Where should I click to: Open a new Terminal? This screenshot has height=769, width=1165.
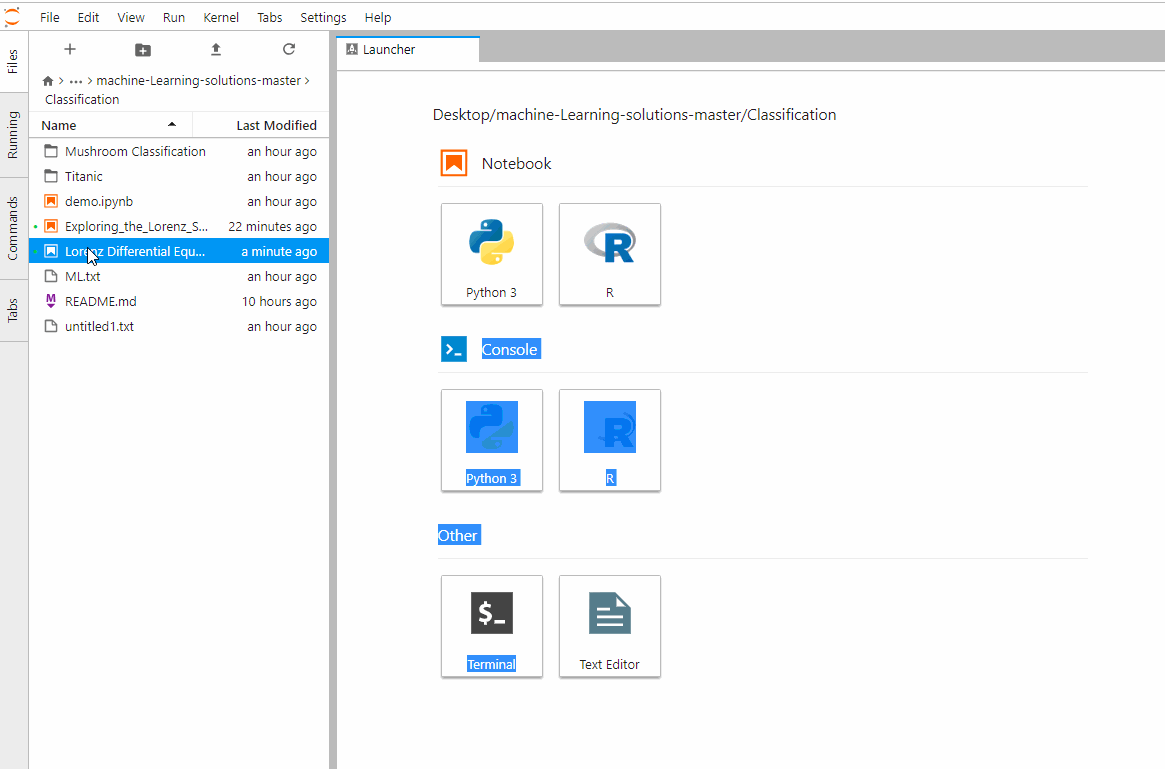click(x=491, y=626)
